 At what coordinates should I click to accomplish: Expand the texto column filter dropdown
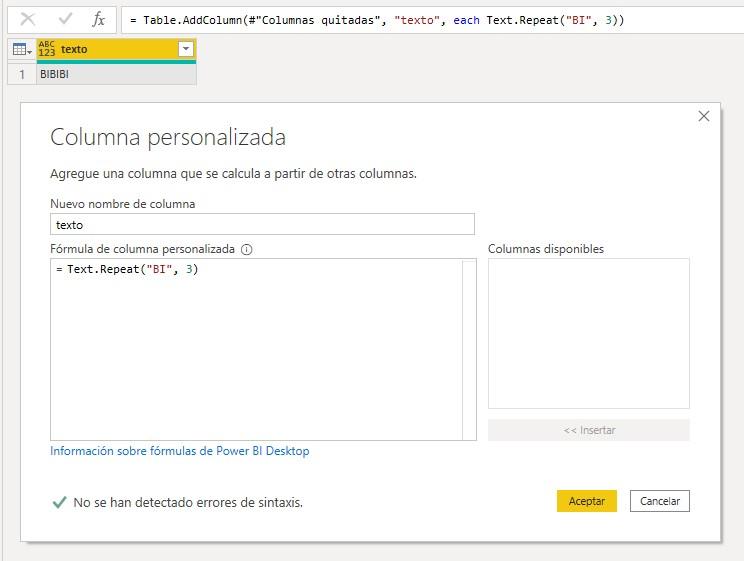click(x=185, y=49)
